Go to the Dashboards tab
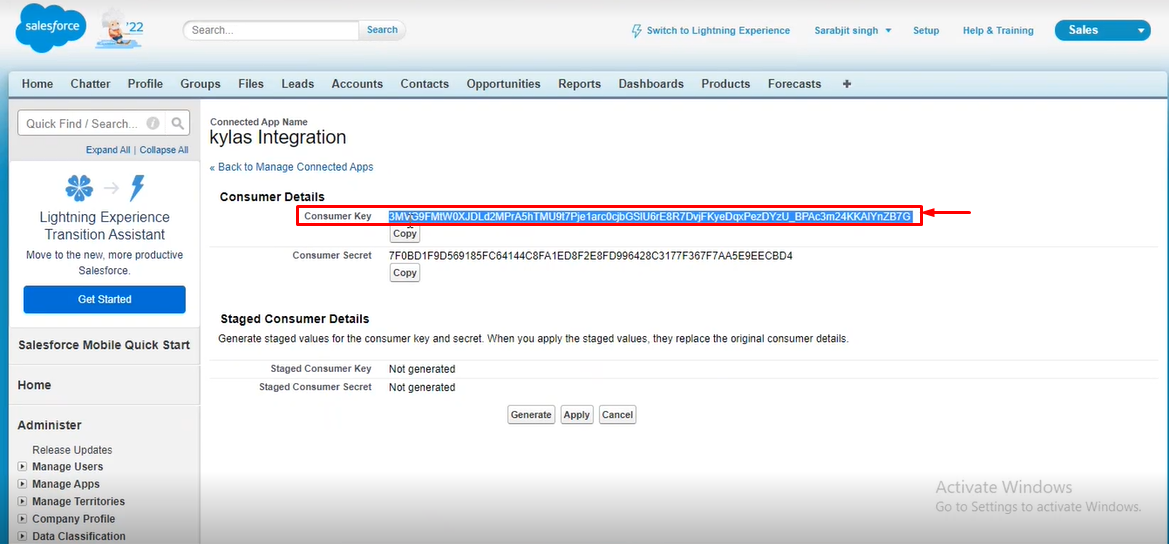Viewport: 1169px width, 544px height. 651,84
